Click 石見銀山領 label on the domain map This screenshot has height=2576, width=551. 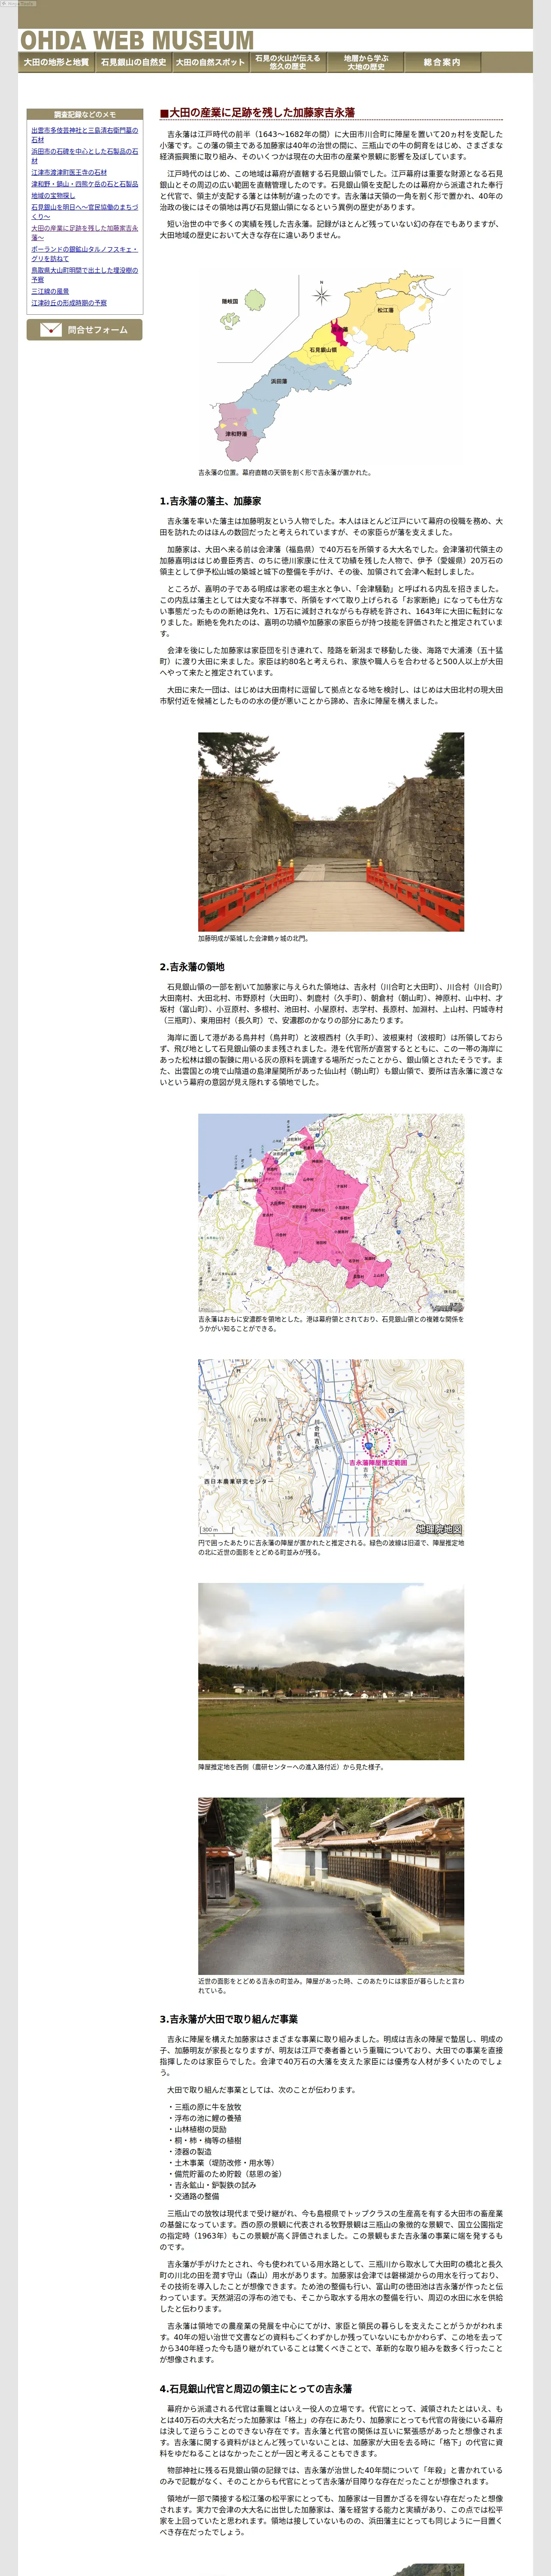click(x=323, y=350)
